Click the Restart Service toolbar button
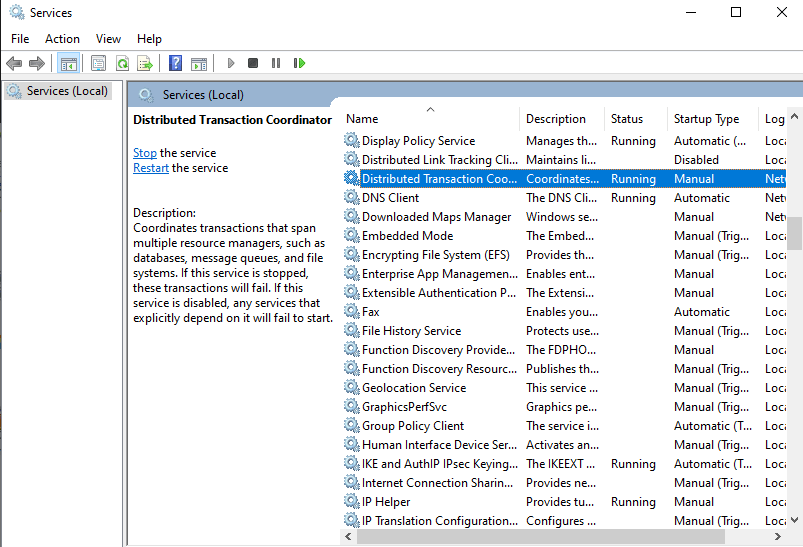Viewport: 803px width, 547px height. [299, 63]
